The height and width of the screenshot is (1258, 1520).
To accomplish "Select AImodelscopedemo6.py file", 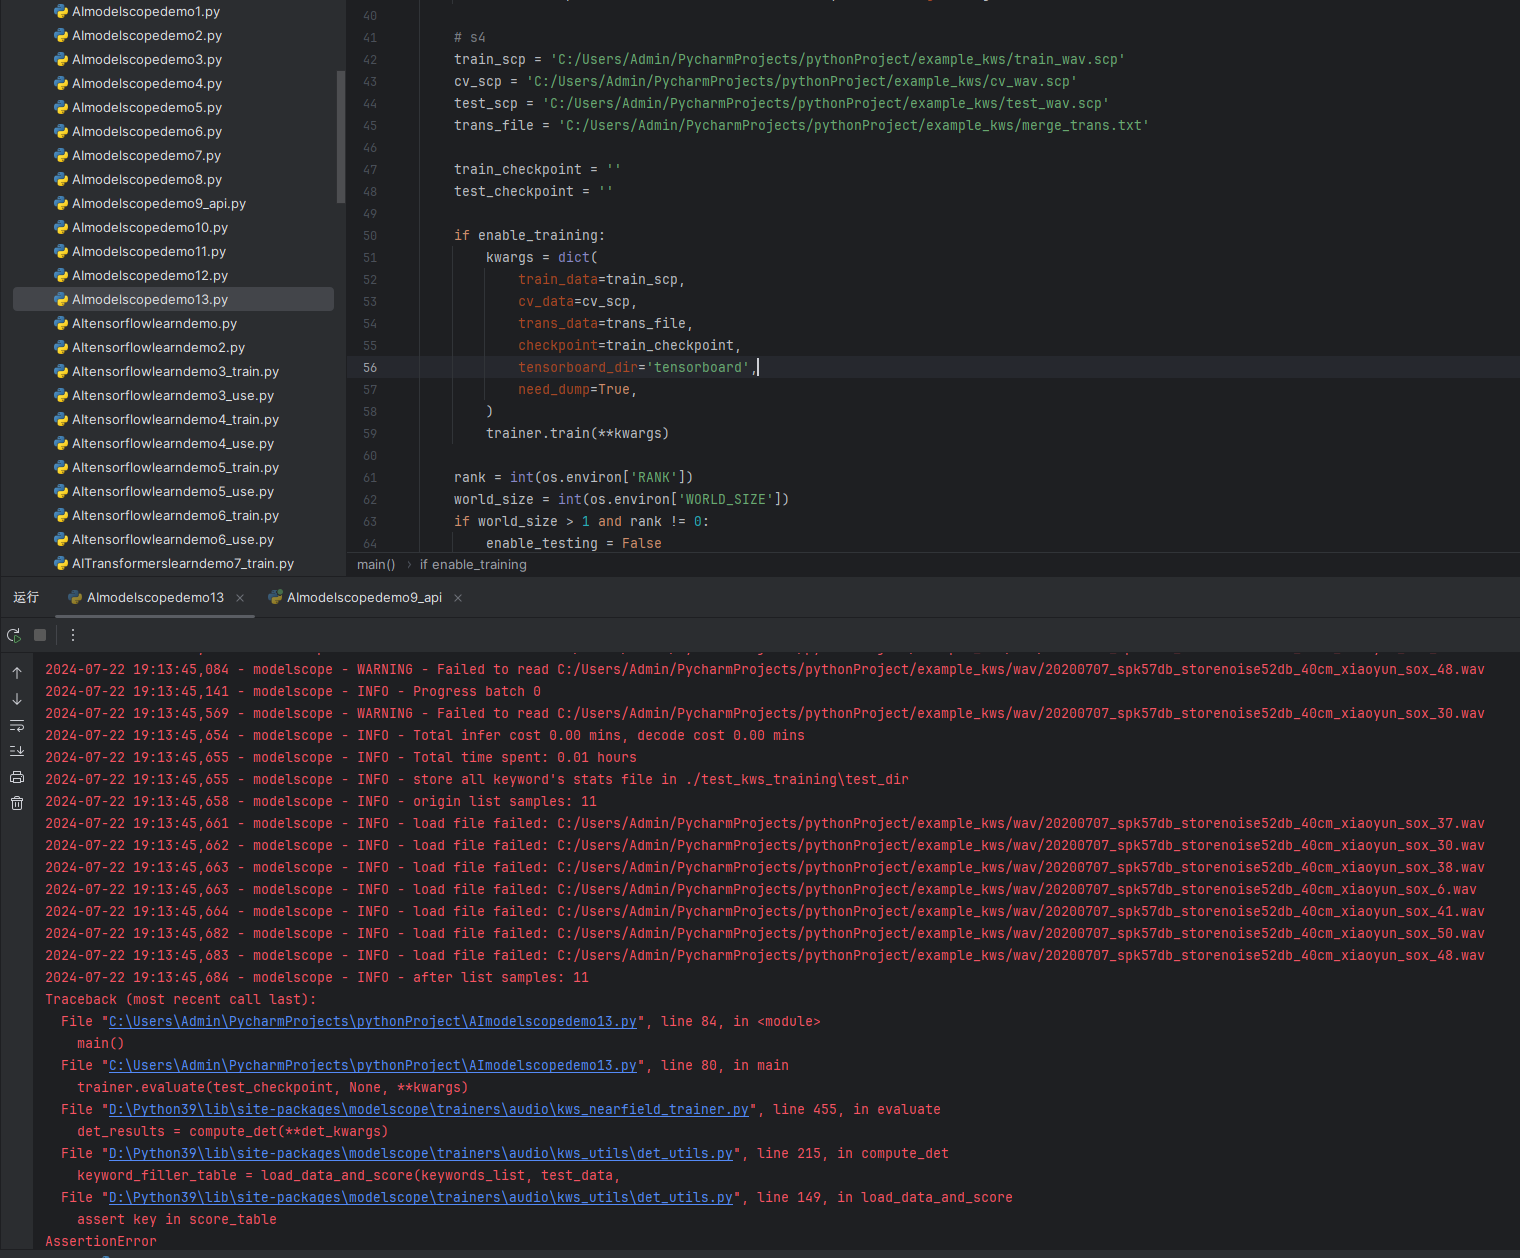I will pyautogui.click(x=147, y=132).
